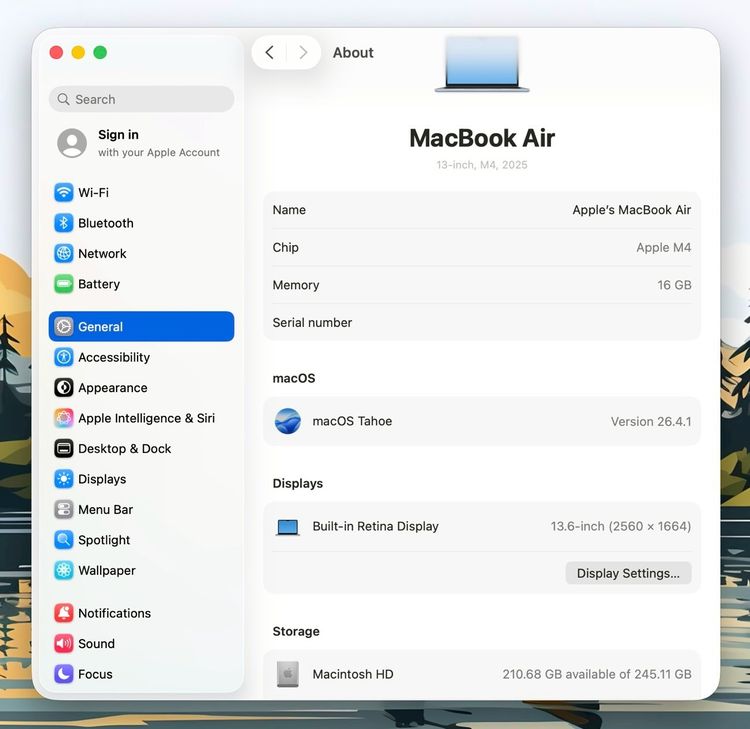Minimize the window with yellow button

click(78, 52)
